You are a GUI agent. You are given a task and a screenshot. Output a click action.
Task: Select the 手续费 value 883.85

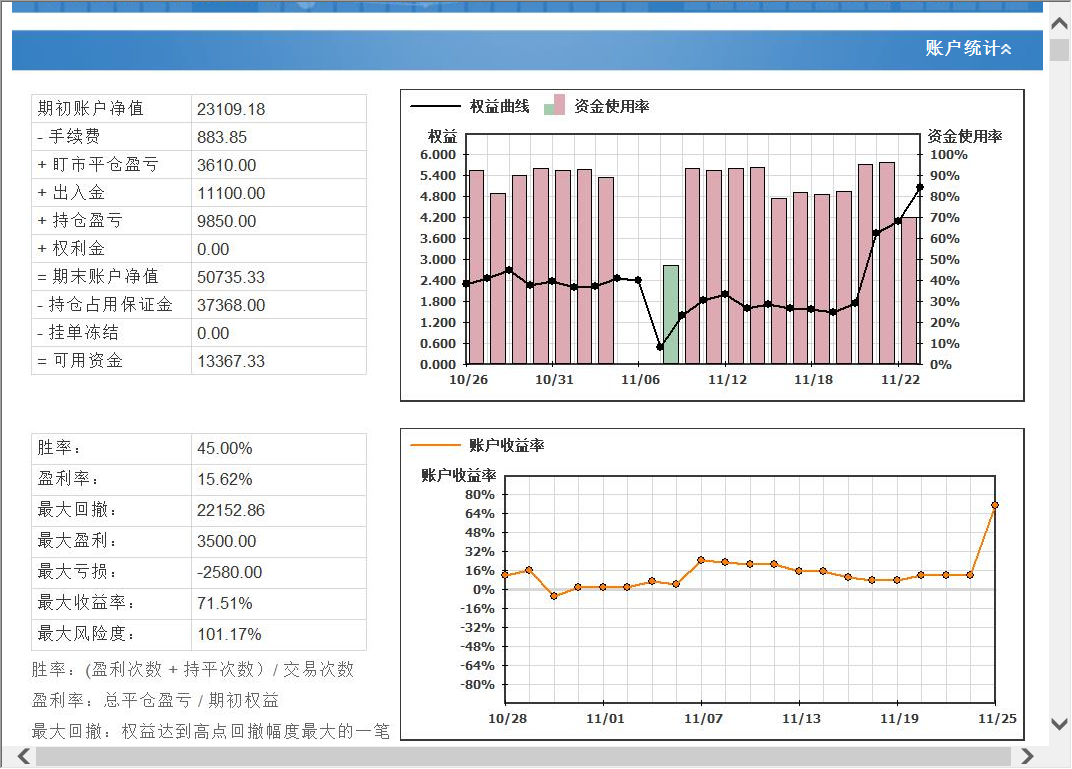[222, 137]
